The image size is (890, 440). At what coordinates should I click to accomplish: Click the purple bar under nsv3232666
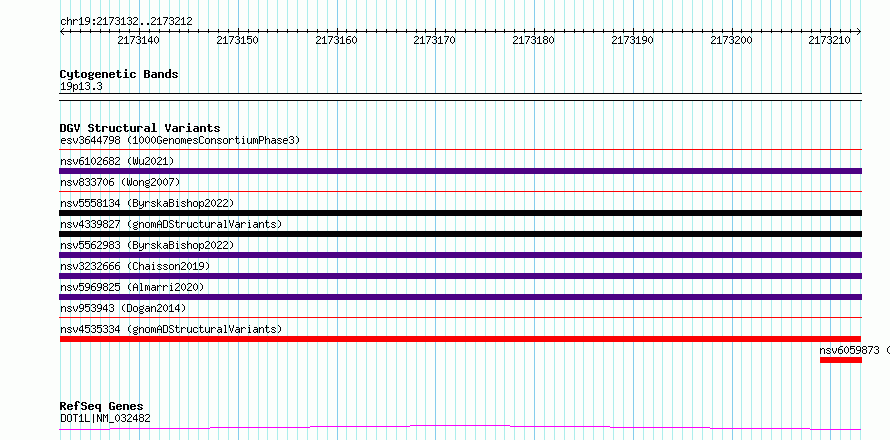[x=460, y=276]
